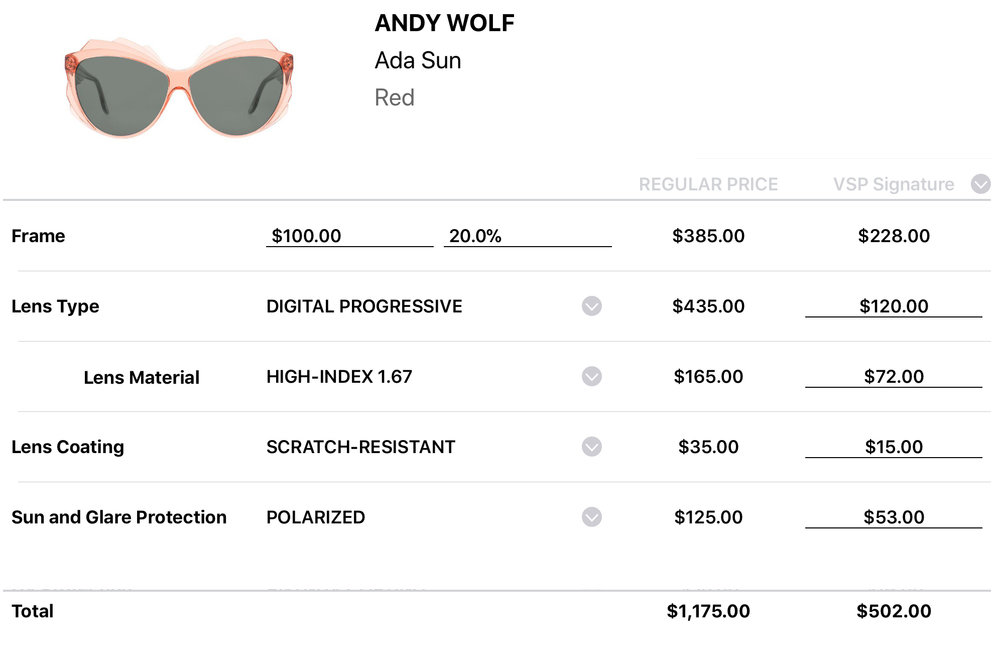Open the High-Index 1.67 material chooser
This screenshot has width=1000, height=652.
click(x=592, y=377)
